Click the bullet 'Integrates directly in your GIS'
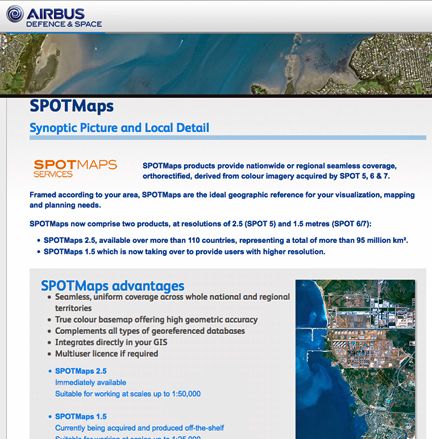The width and height of the screenshot is (432, 439). (111, 342)
